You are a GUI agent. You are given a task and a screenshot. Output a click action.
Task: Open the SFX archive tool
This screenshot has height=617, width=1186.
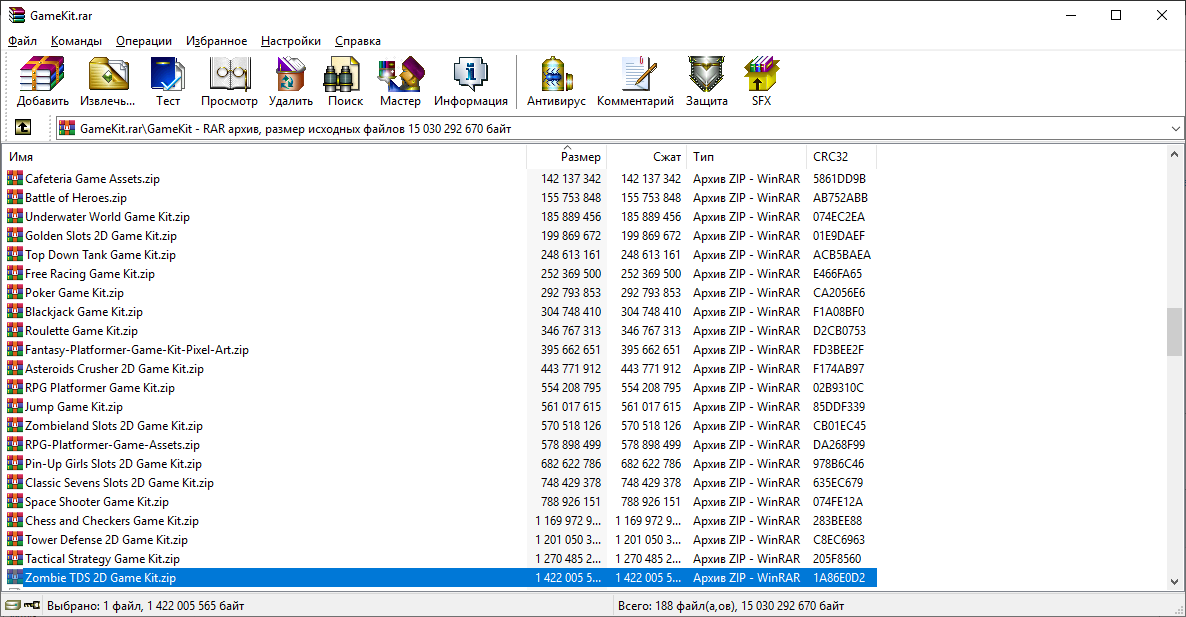point(761,81)
